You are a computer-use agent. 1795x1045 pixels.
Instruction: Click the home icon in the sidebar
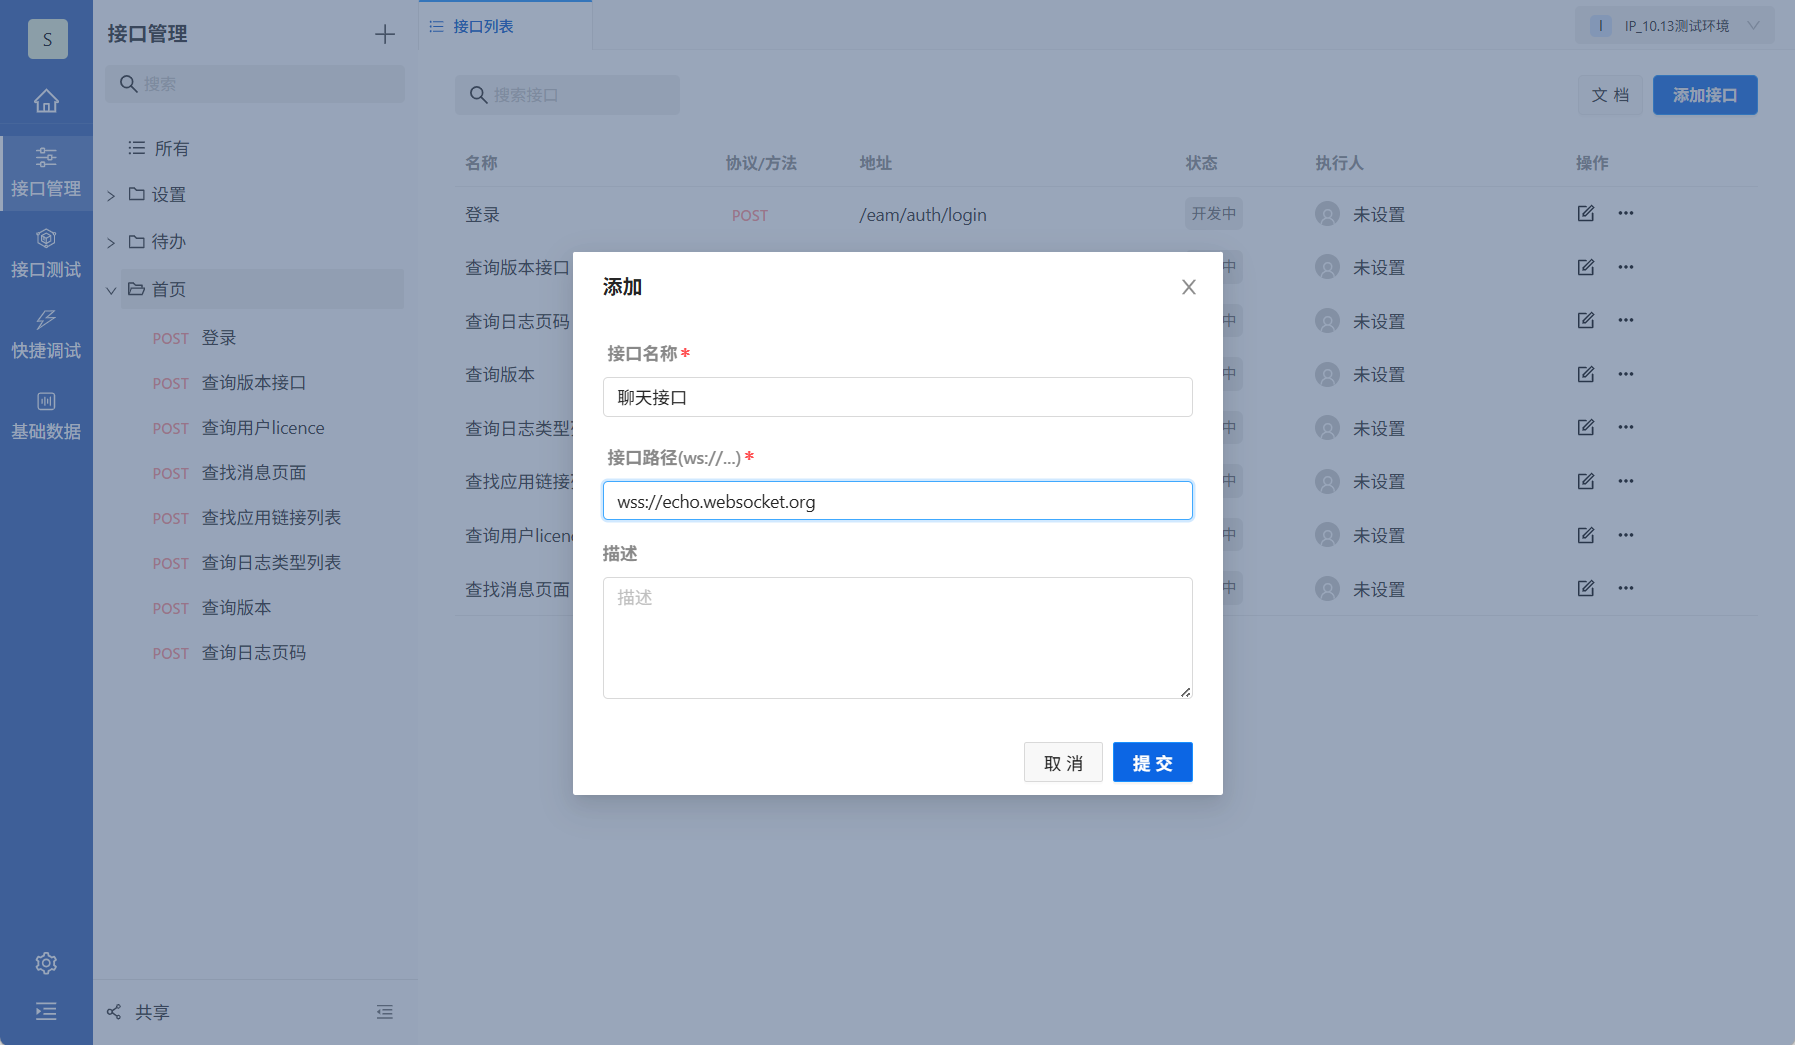46,100
